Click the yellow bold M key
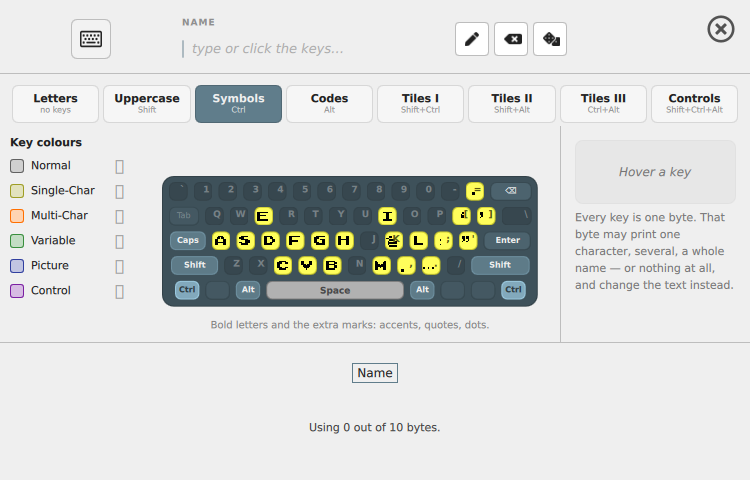 (x=381, y=265)
